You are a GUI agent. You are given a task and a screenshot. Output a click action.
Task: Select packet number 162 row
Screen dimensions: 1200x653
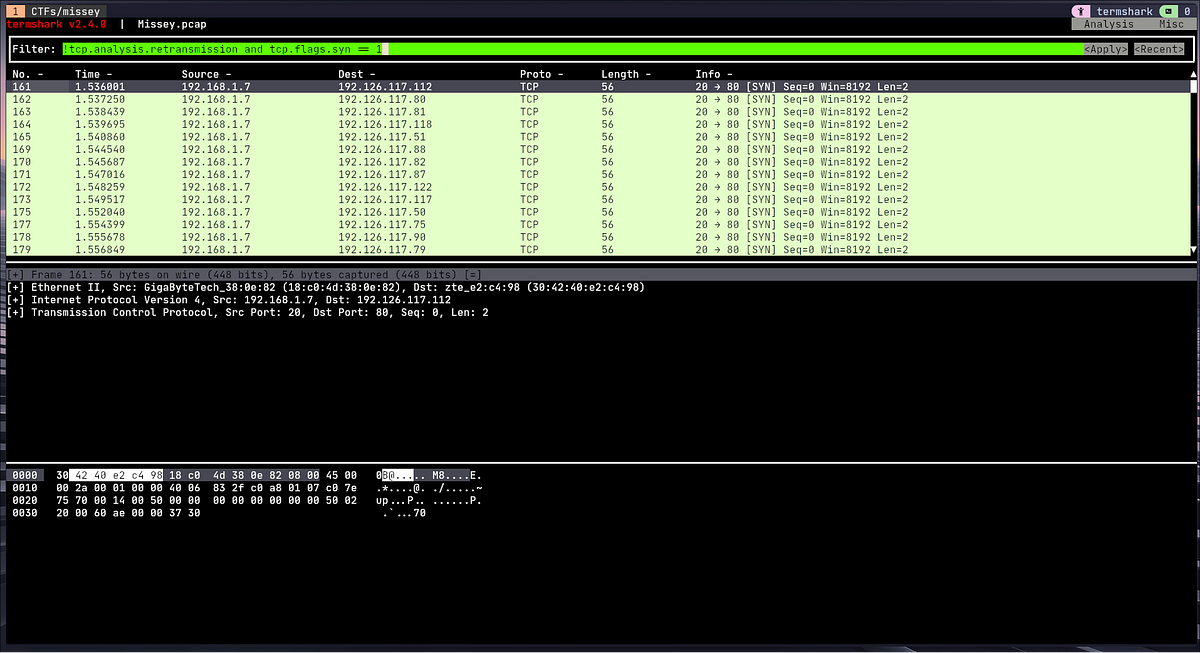pyautogui.click(x=598, y=100)
